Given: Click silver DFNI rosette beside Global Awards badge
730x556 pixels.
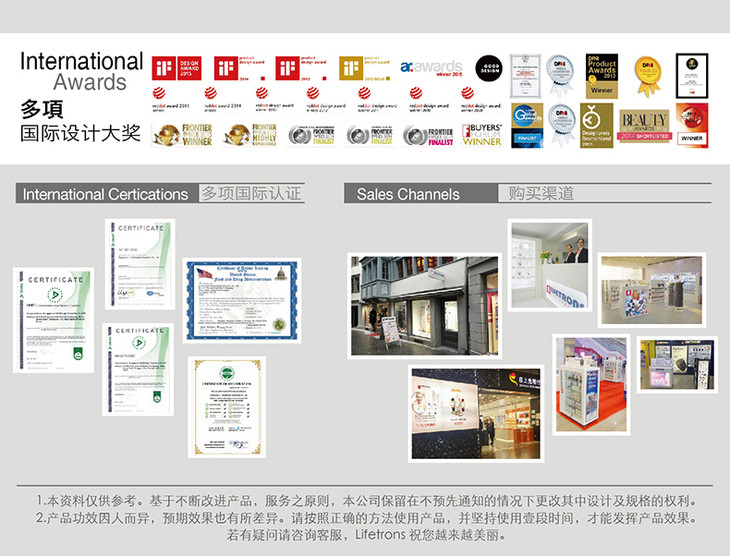Looking at the screenshot, I should pyautogui.click(x=561, y=125).
